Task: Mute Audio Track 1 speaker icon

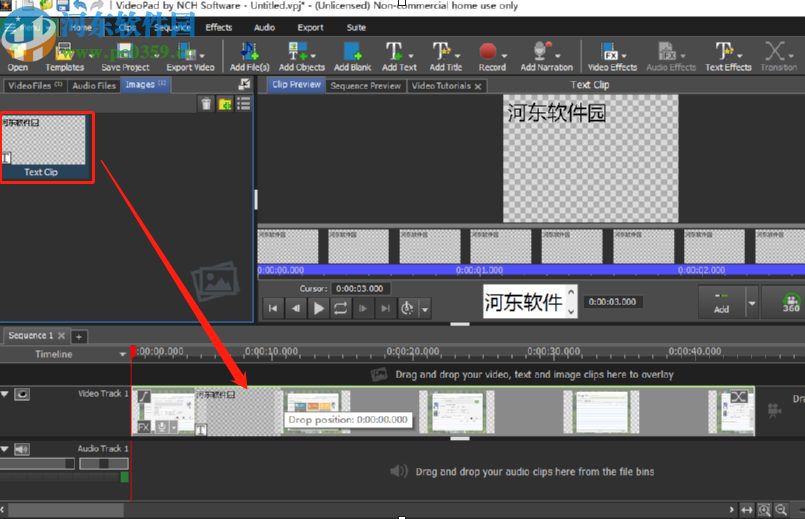Action: 22,450
